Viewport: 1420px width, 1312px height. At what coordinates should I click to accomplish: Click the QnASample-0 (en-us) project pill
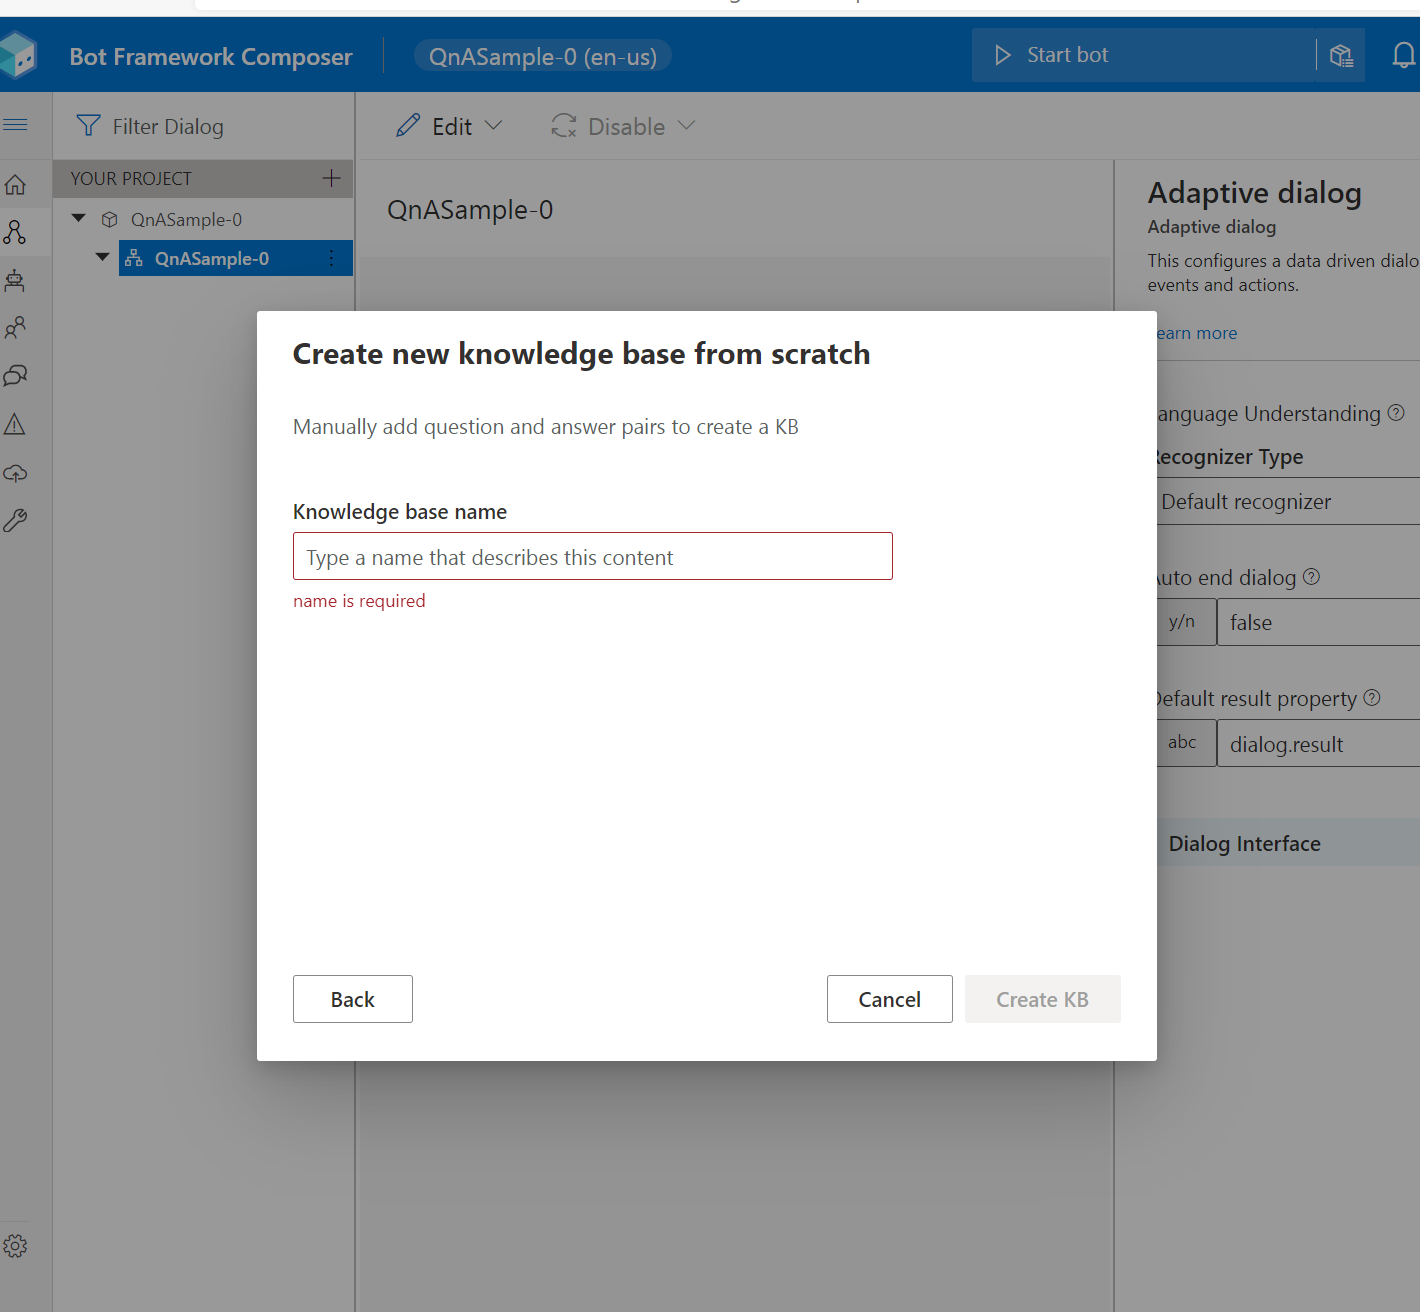543,56
